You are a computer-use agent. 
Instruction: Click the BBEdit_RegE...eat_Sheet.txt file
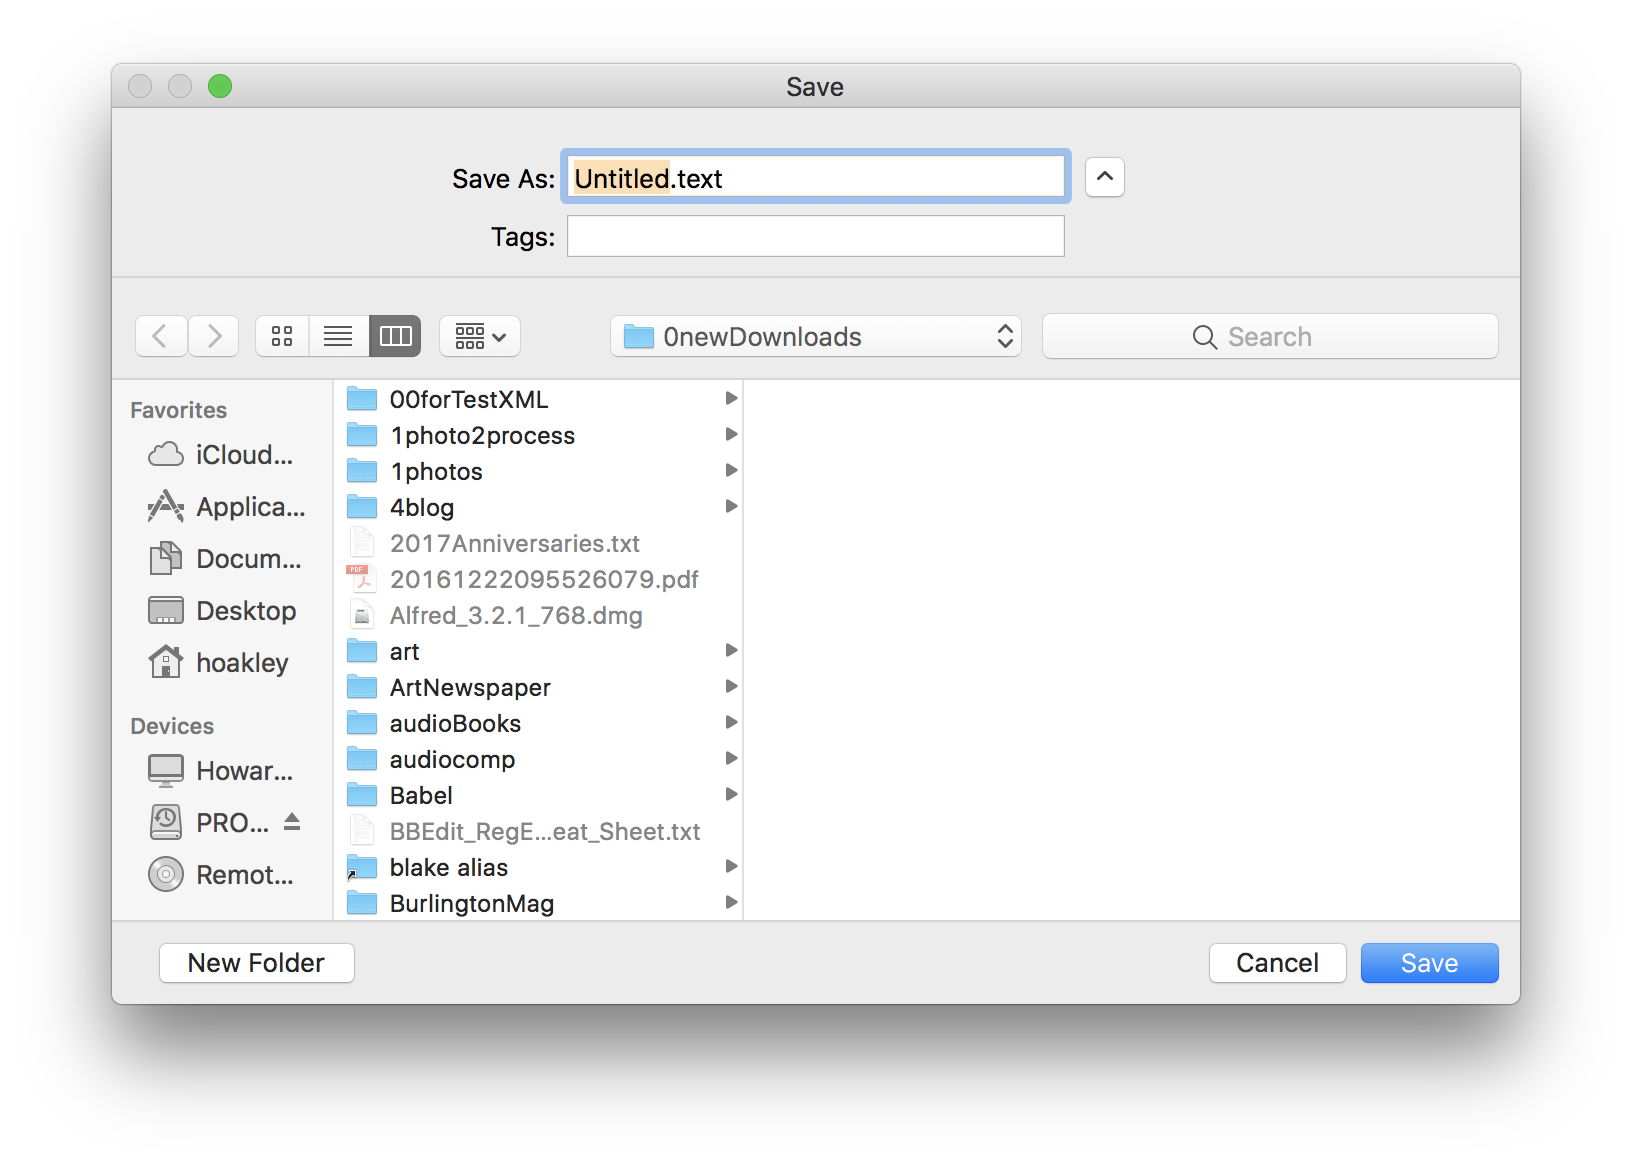[x=538, y=831]
